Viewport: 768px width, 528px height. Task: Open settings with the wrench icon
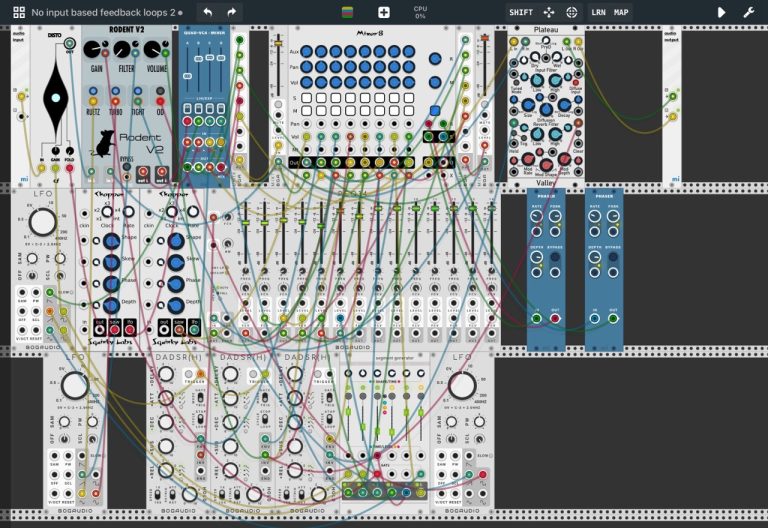(748, 12)
